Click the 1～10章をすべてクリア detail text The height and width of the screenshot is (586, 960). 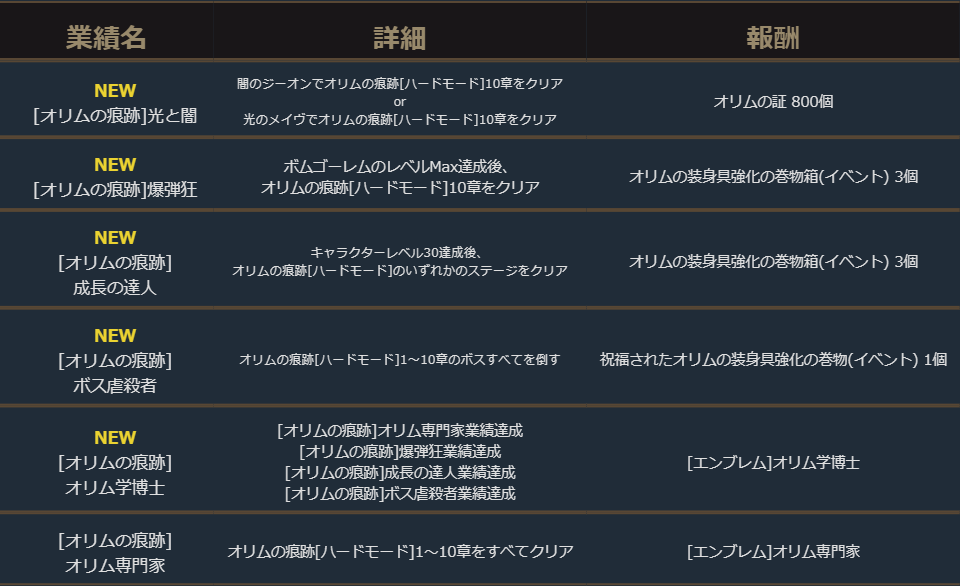399,551
